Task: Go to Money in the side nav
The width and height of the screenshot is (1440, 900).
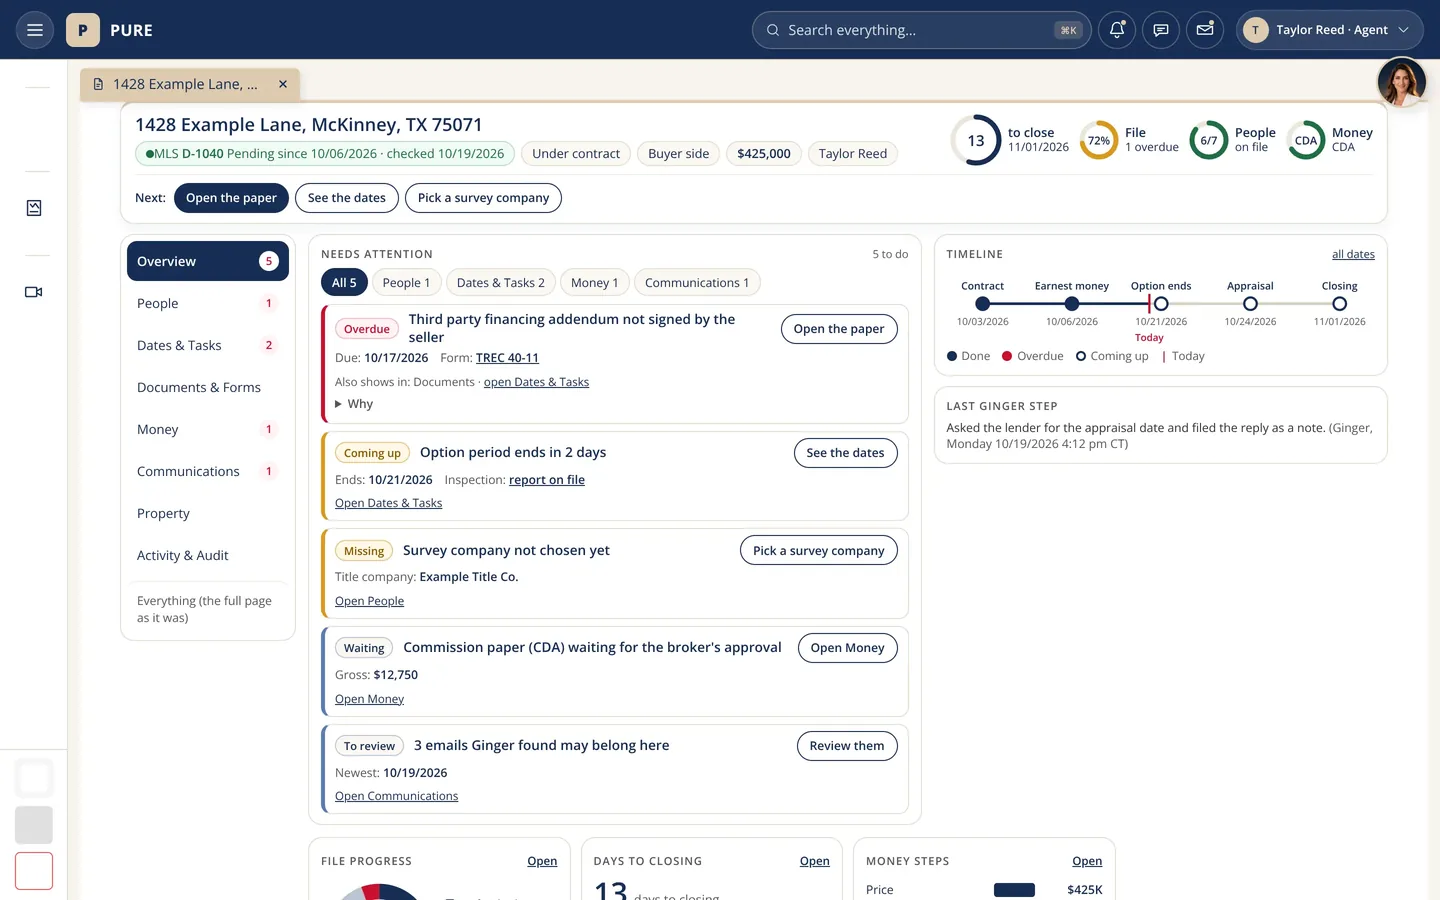Action: [x=207, y=429]
